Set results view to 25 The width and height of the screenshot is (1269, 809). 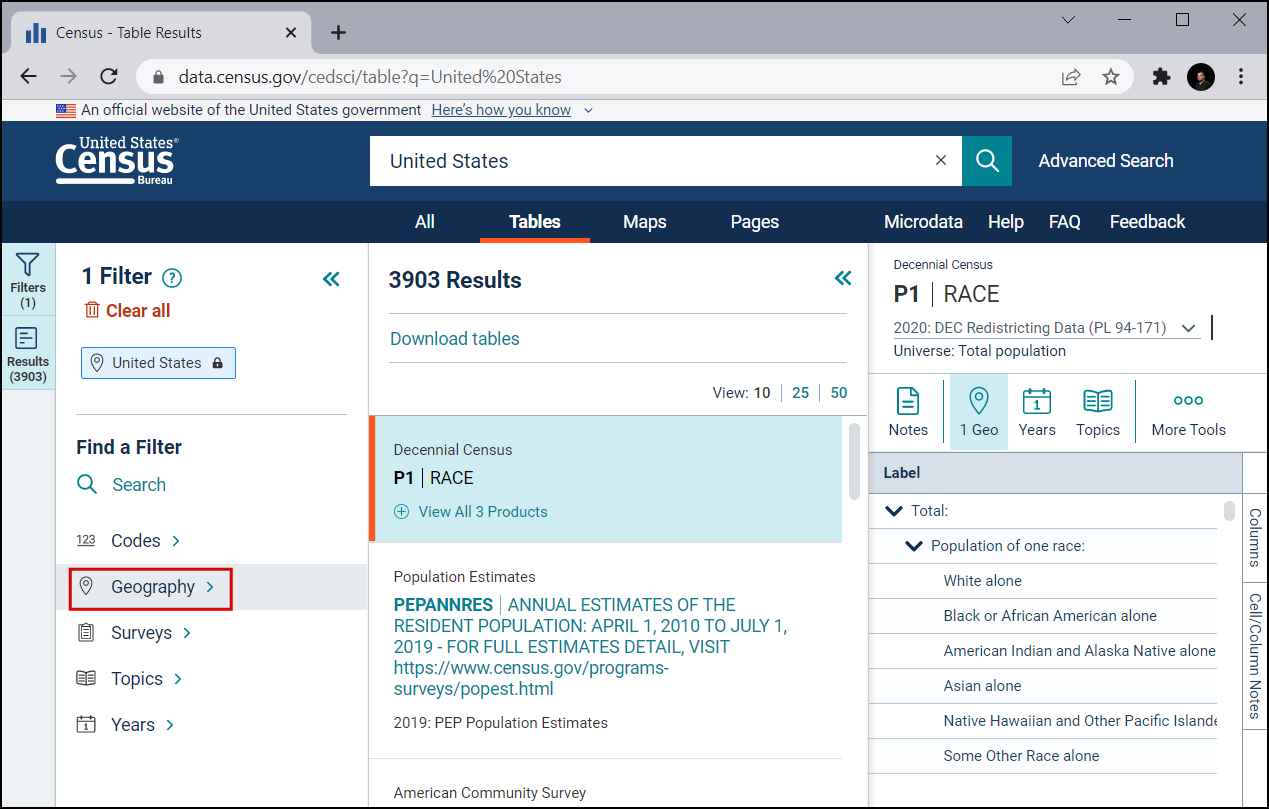click(x=800, y=393)
